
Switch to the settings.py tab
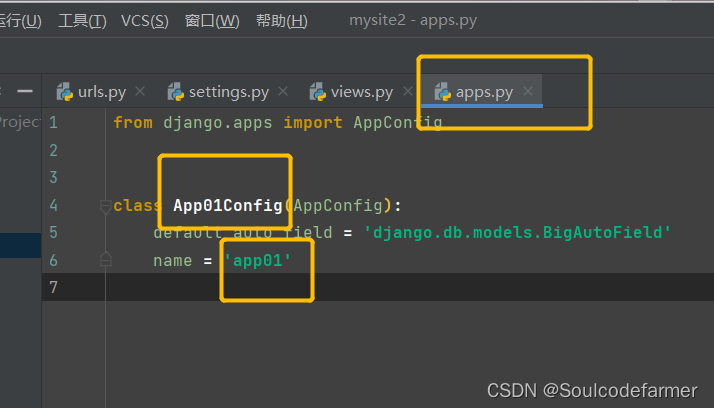[x=229, y=92]
